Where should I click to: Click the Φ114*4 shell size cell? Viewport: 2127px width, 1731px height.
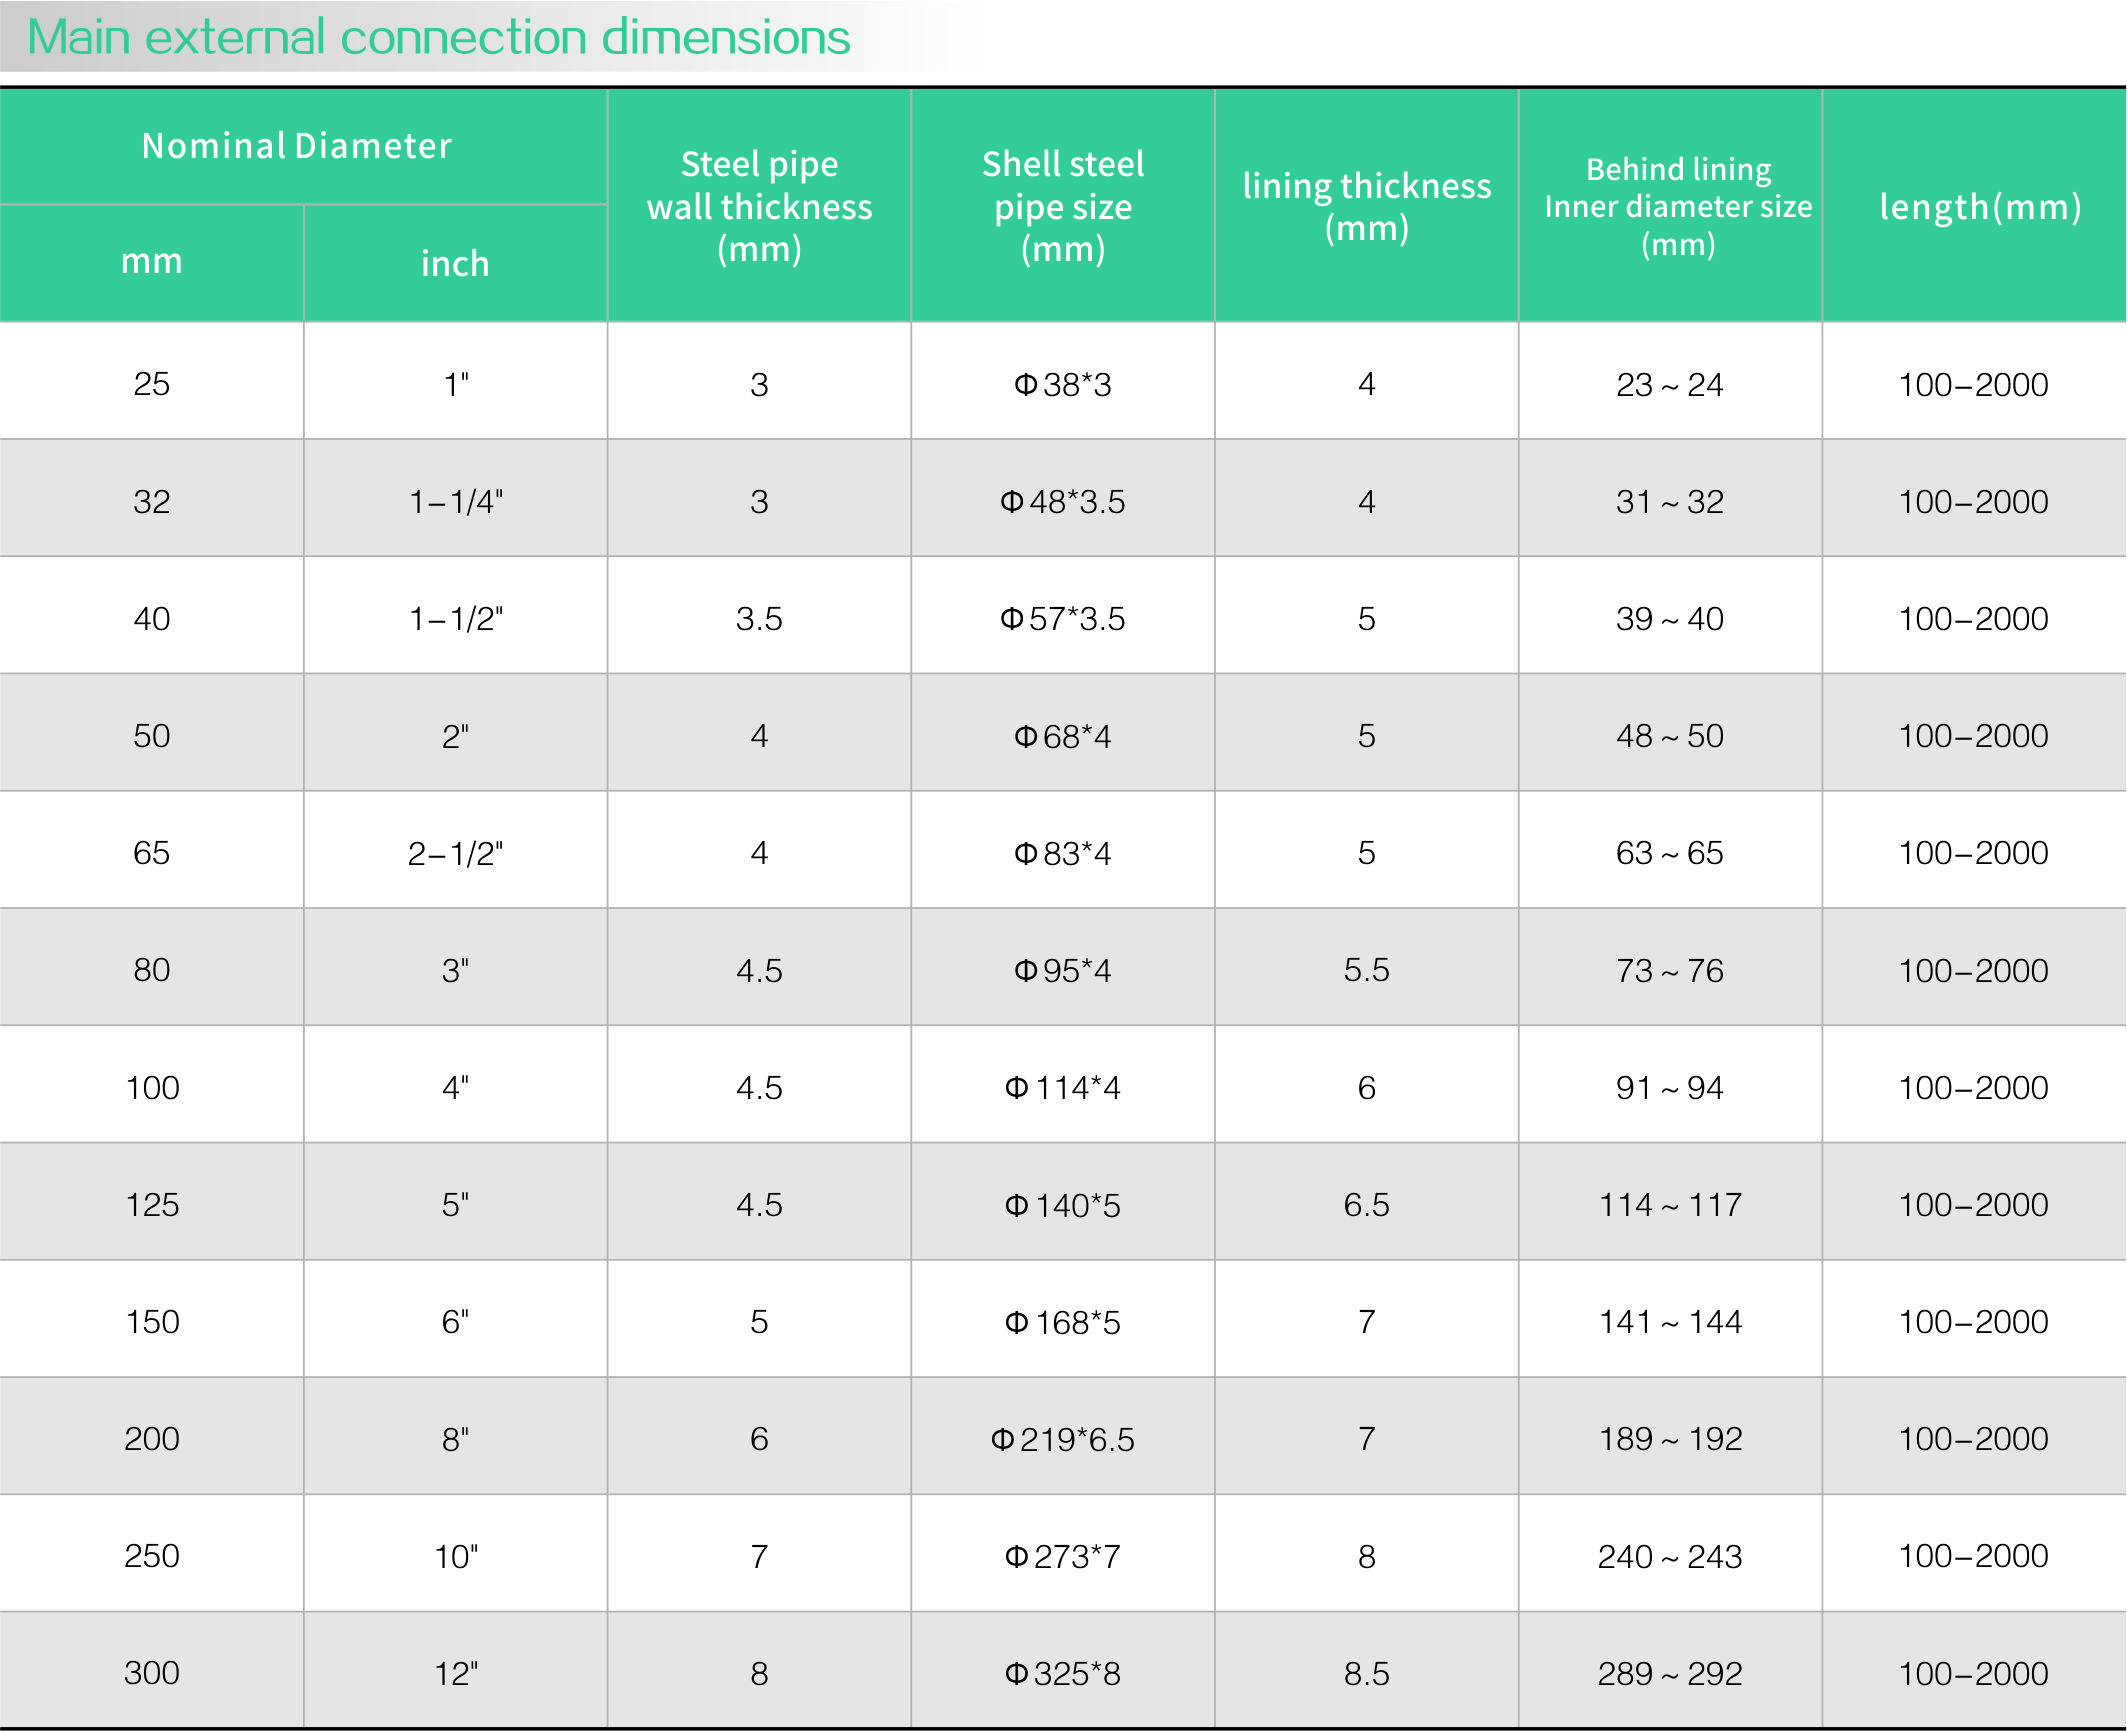1063,1088
